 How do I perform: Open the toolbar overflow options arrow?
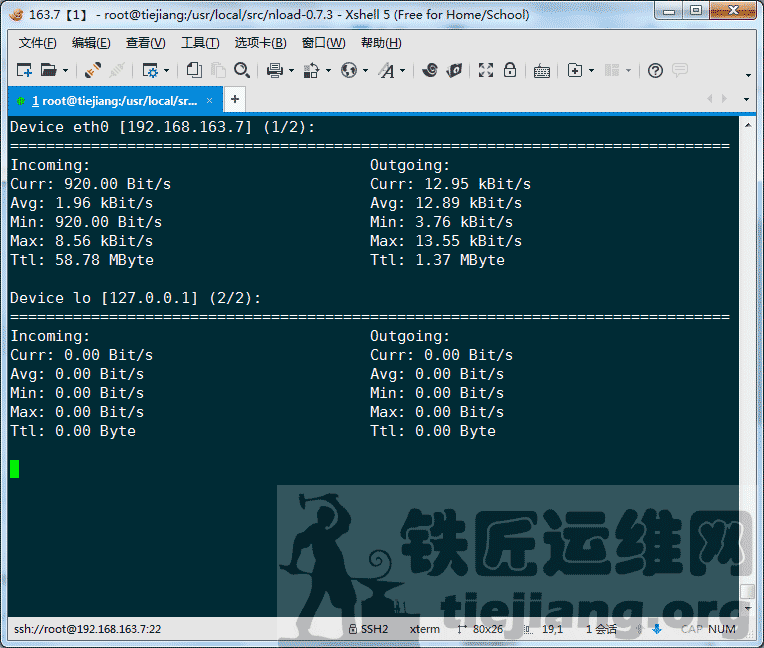click(748, 75)
